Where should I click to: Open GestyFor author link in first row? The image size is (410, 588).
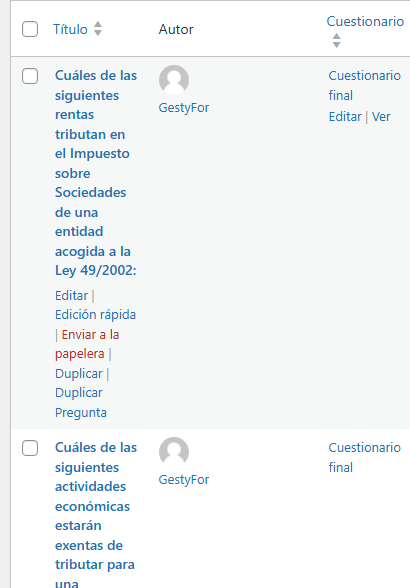[184, 108]
